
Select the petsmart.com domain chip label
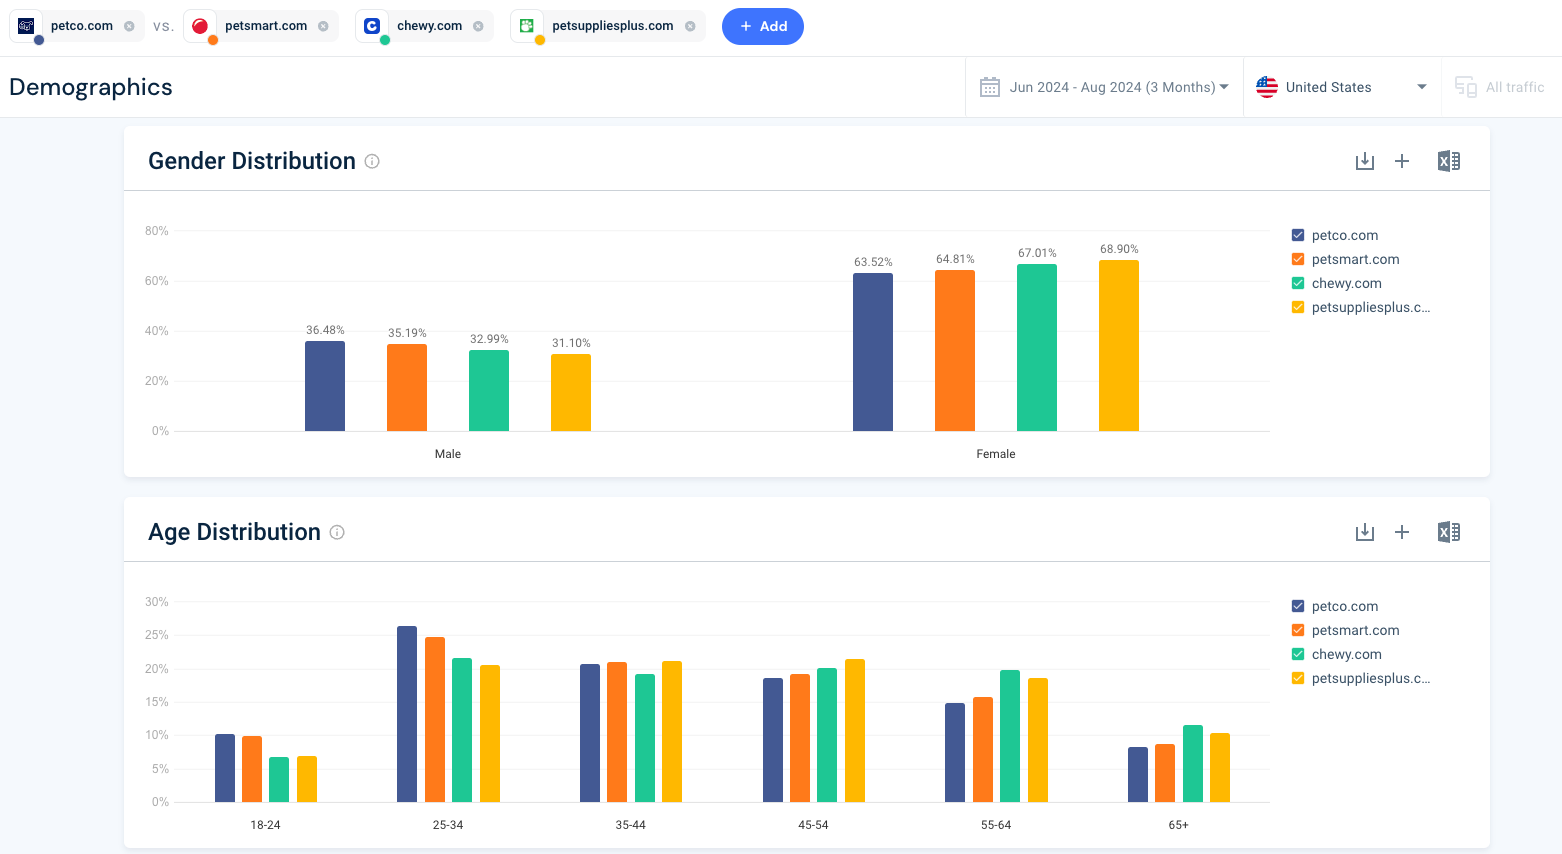pyautogui.click(x=266, y=26)
